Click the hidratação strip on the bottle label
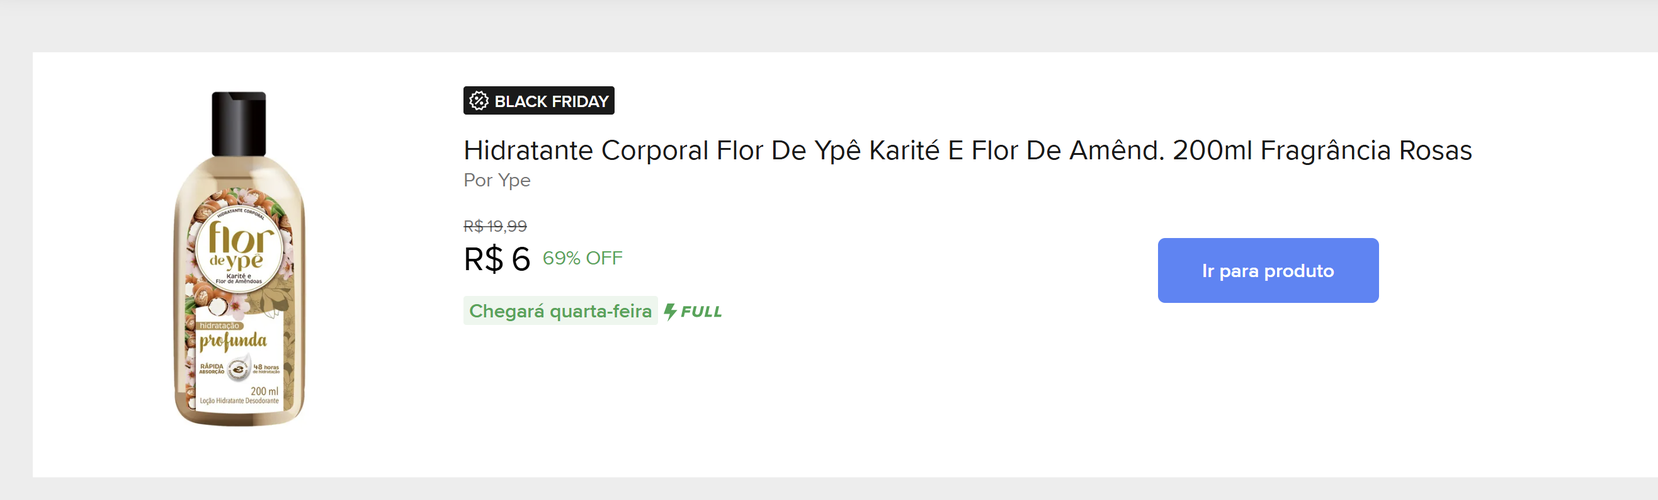 (x=220, y=326)
